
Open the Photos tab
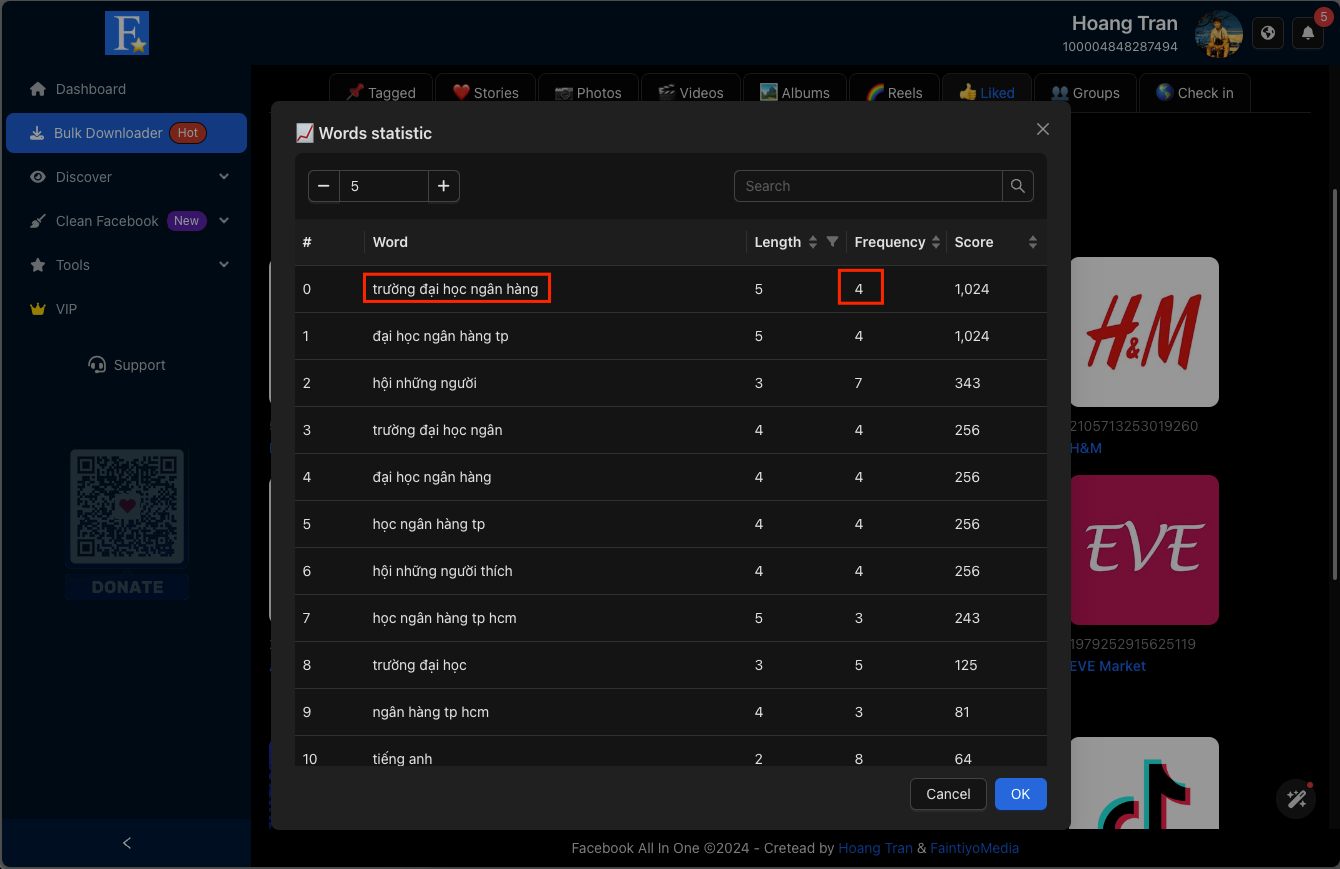tap(588, 92)
